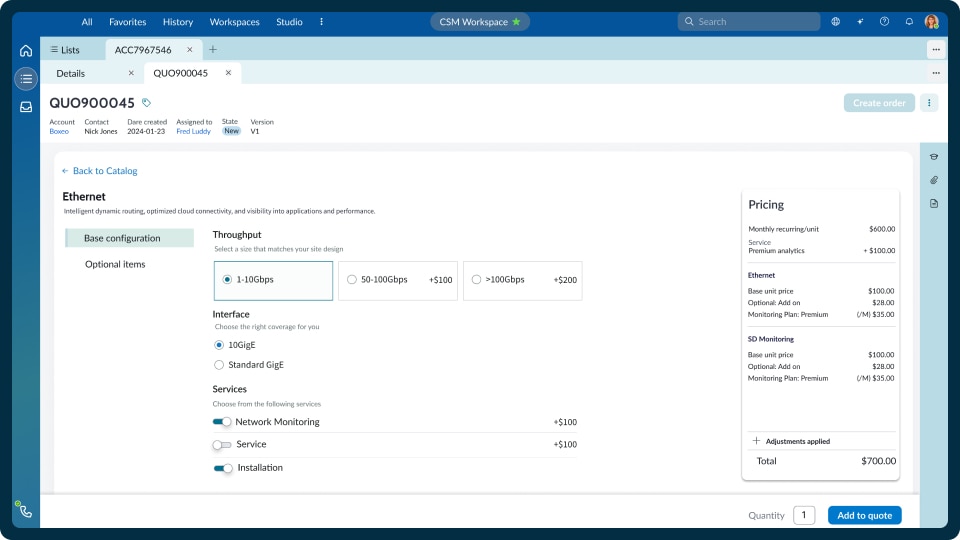
Task: Open the Favorites menu
Action: point(127,21)
